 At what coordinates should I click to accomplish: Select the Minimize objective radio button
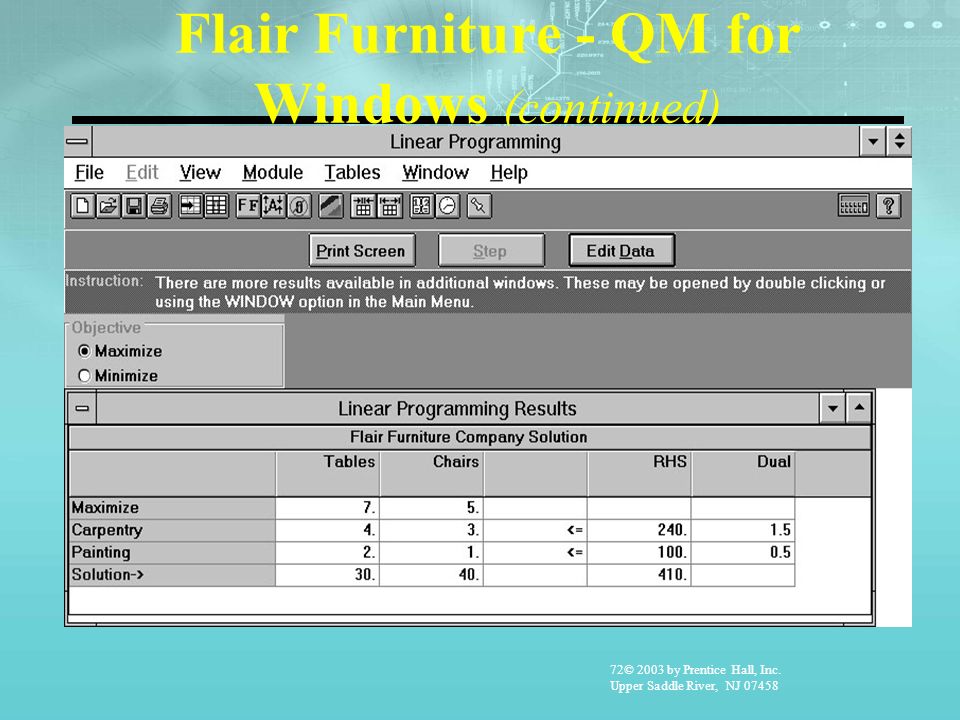(84, 375)
